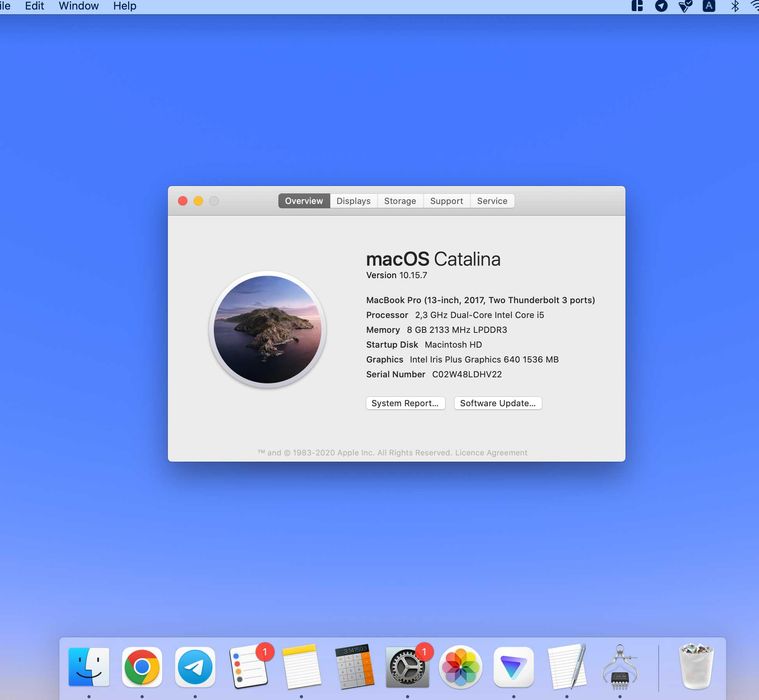Screen dimensions: 759x700
Task: Switch to the Storage tab
Action: point(400,201)
